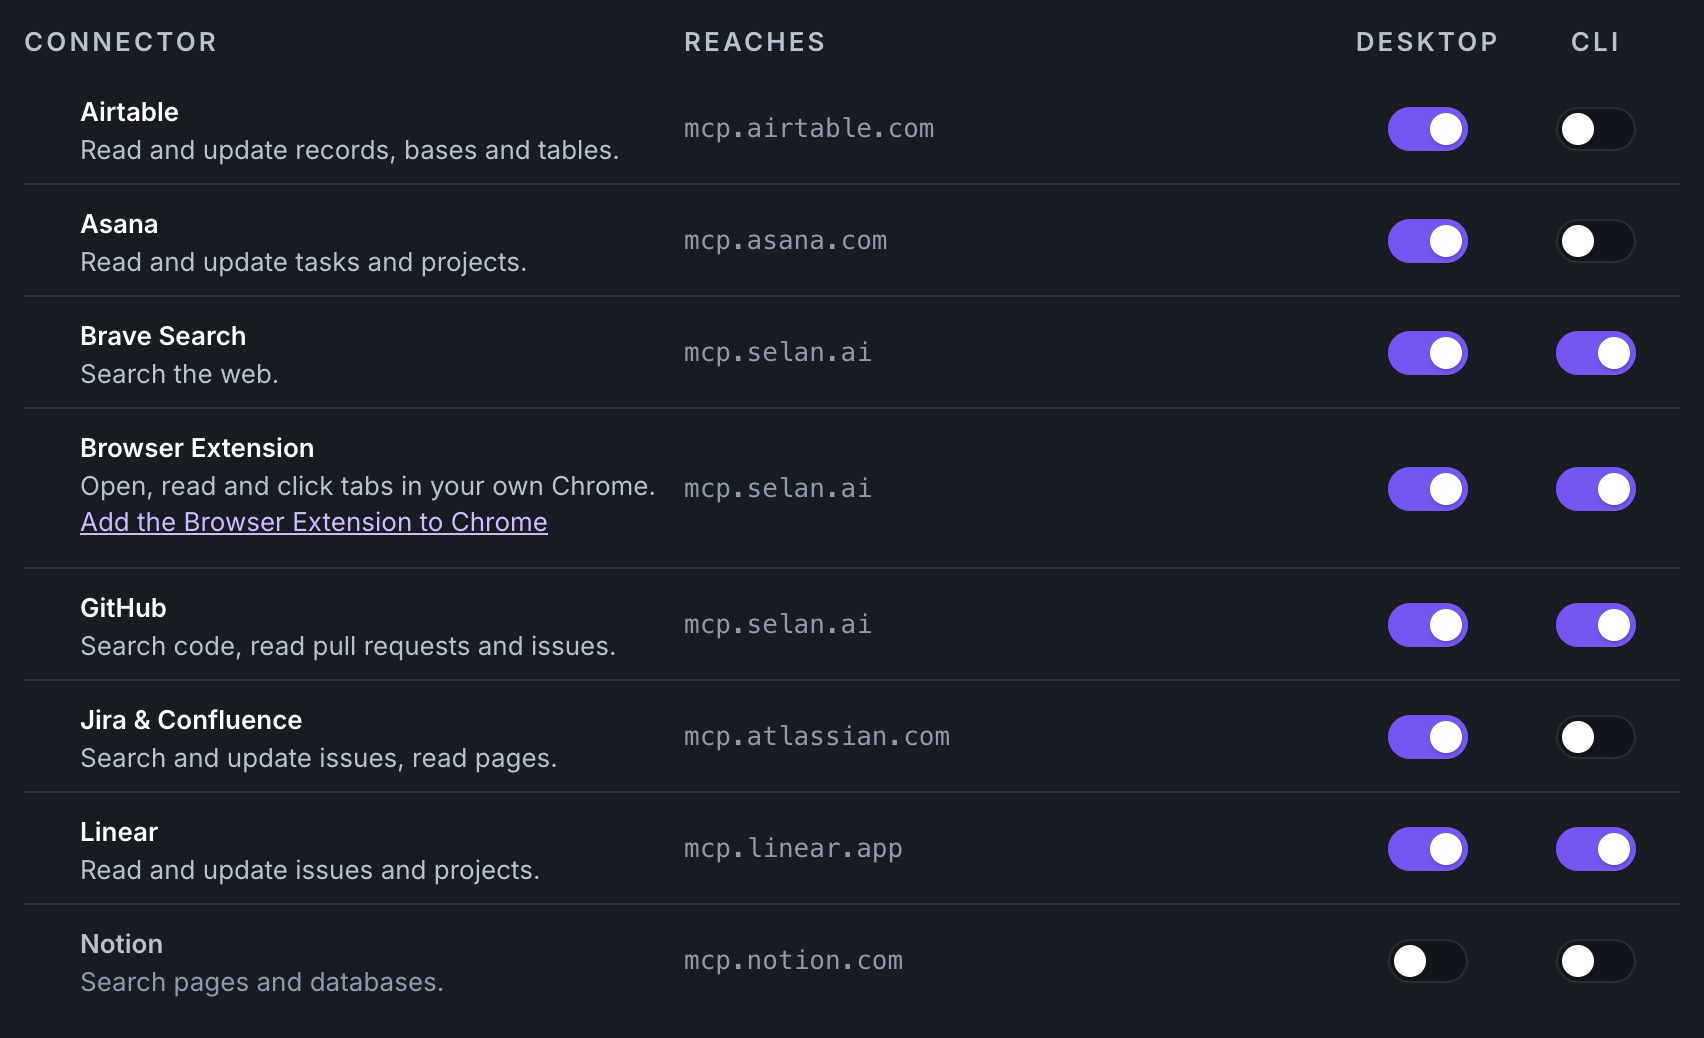Viewport: 1704px width, 1038px height.
Task: Select the Airtable connector name
Action: (x=129, y=112)
